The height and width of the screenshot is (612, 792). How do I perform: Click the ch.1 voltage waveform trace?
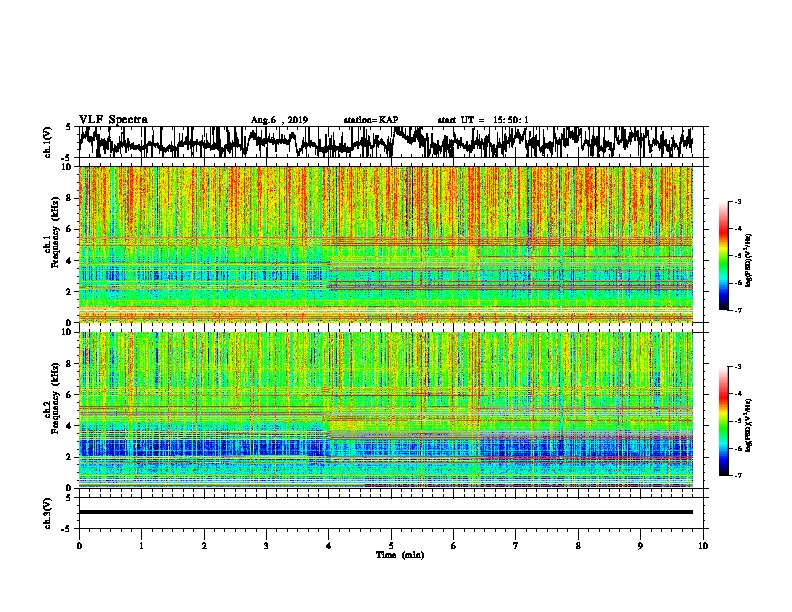point(385,142)
